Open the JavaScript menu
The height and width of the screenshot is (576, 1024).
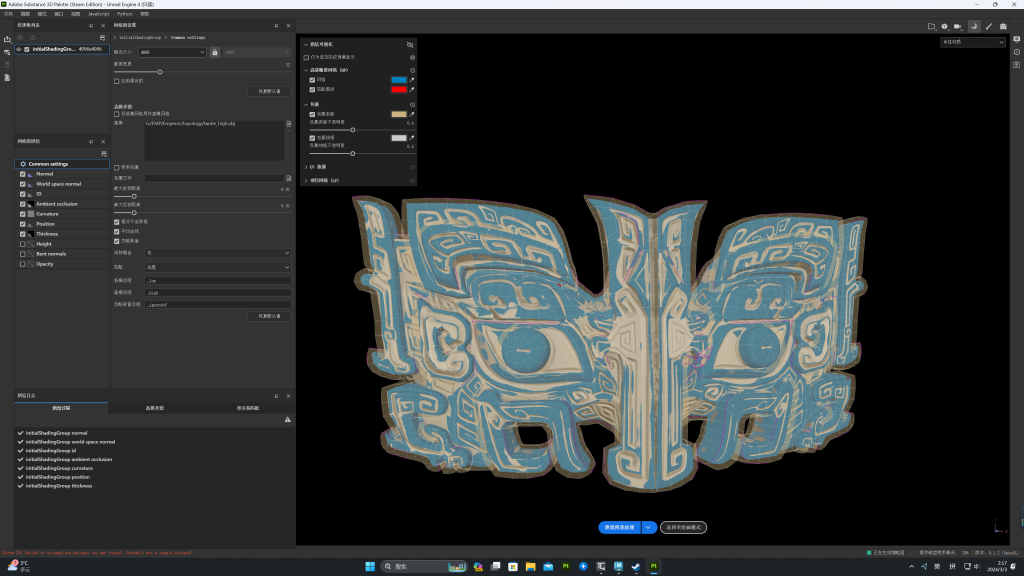coord(99,14)
